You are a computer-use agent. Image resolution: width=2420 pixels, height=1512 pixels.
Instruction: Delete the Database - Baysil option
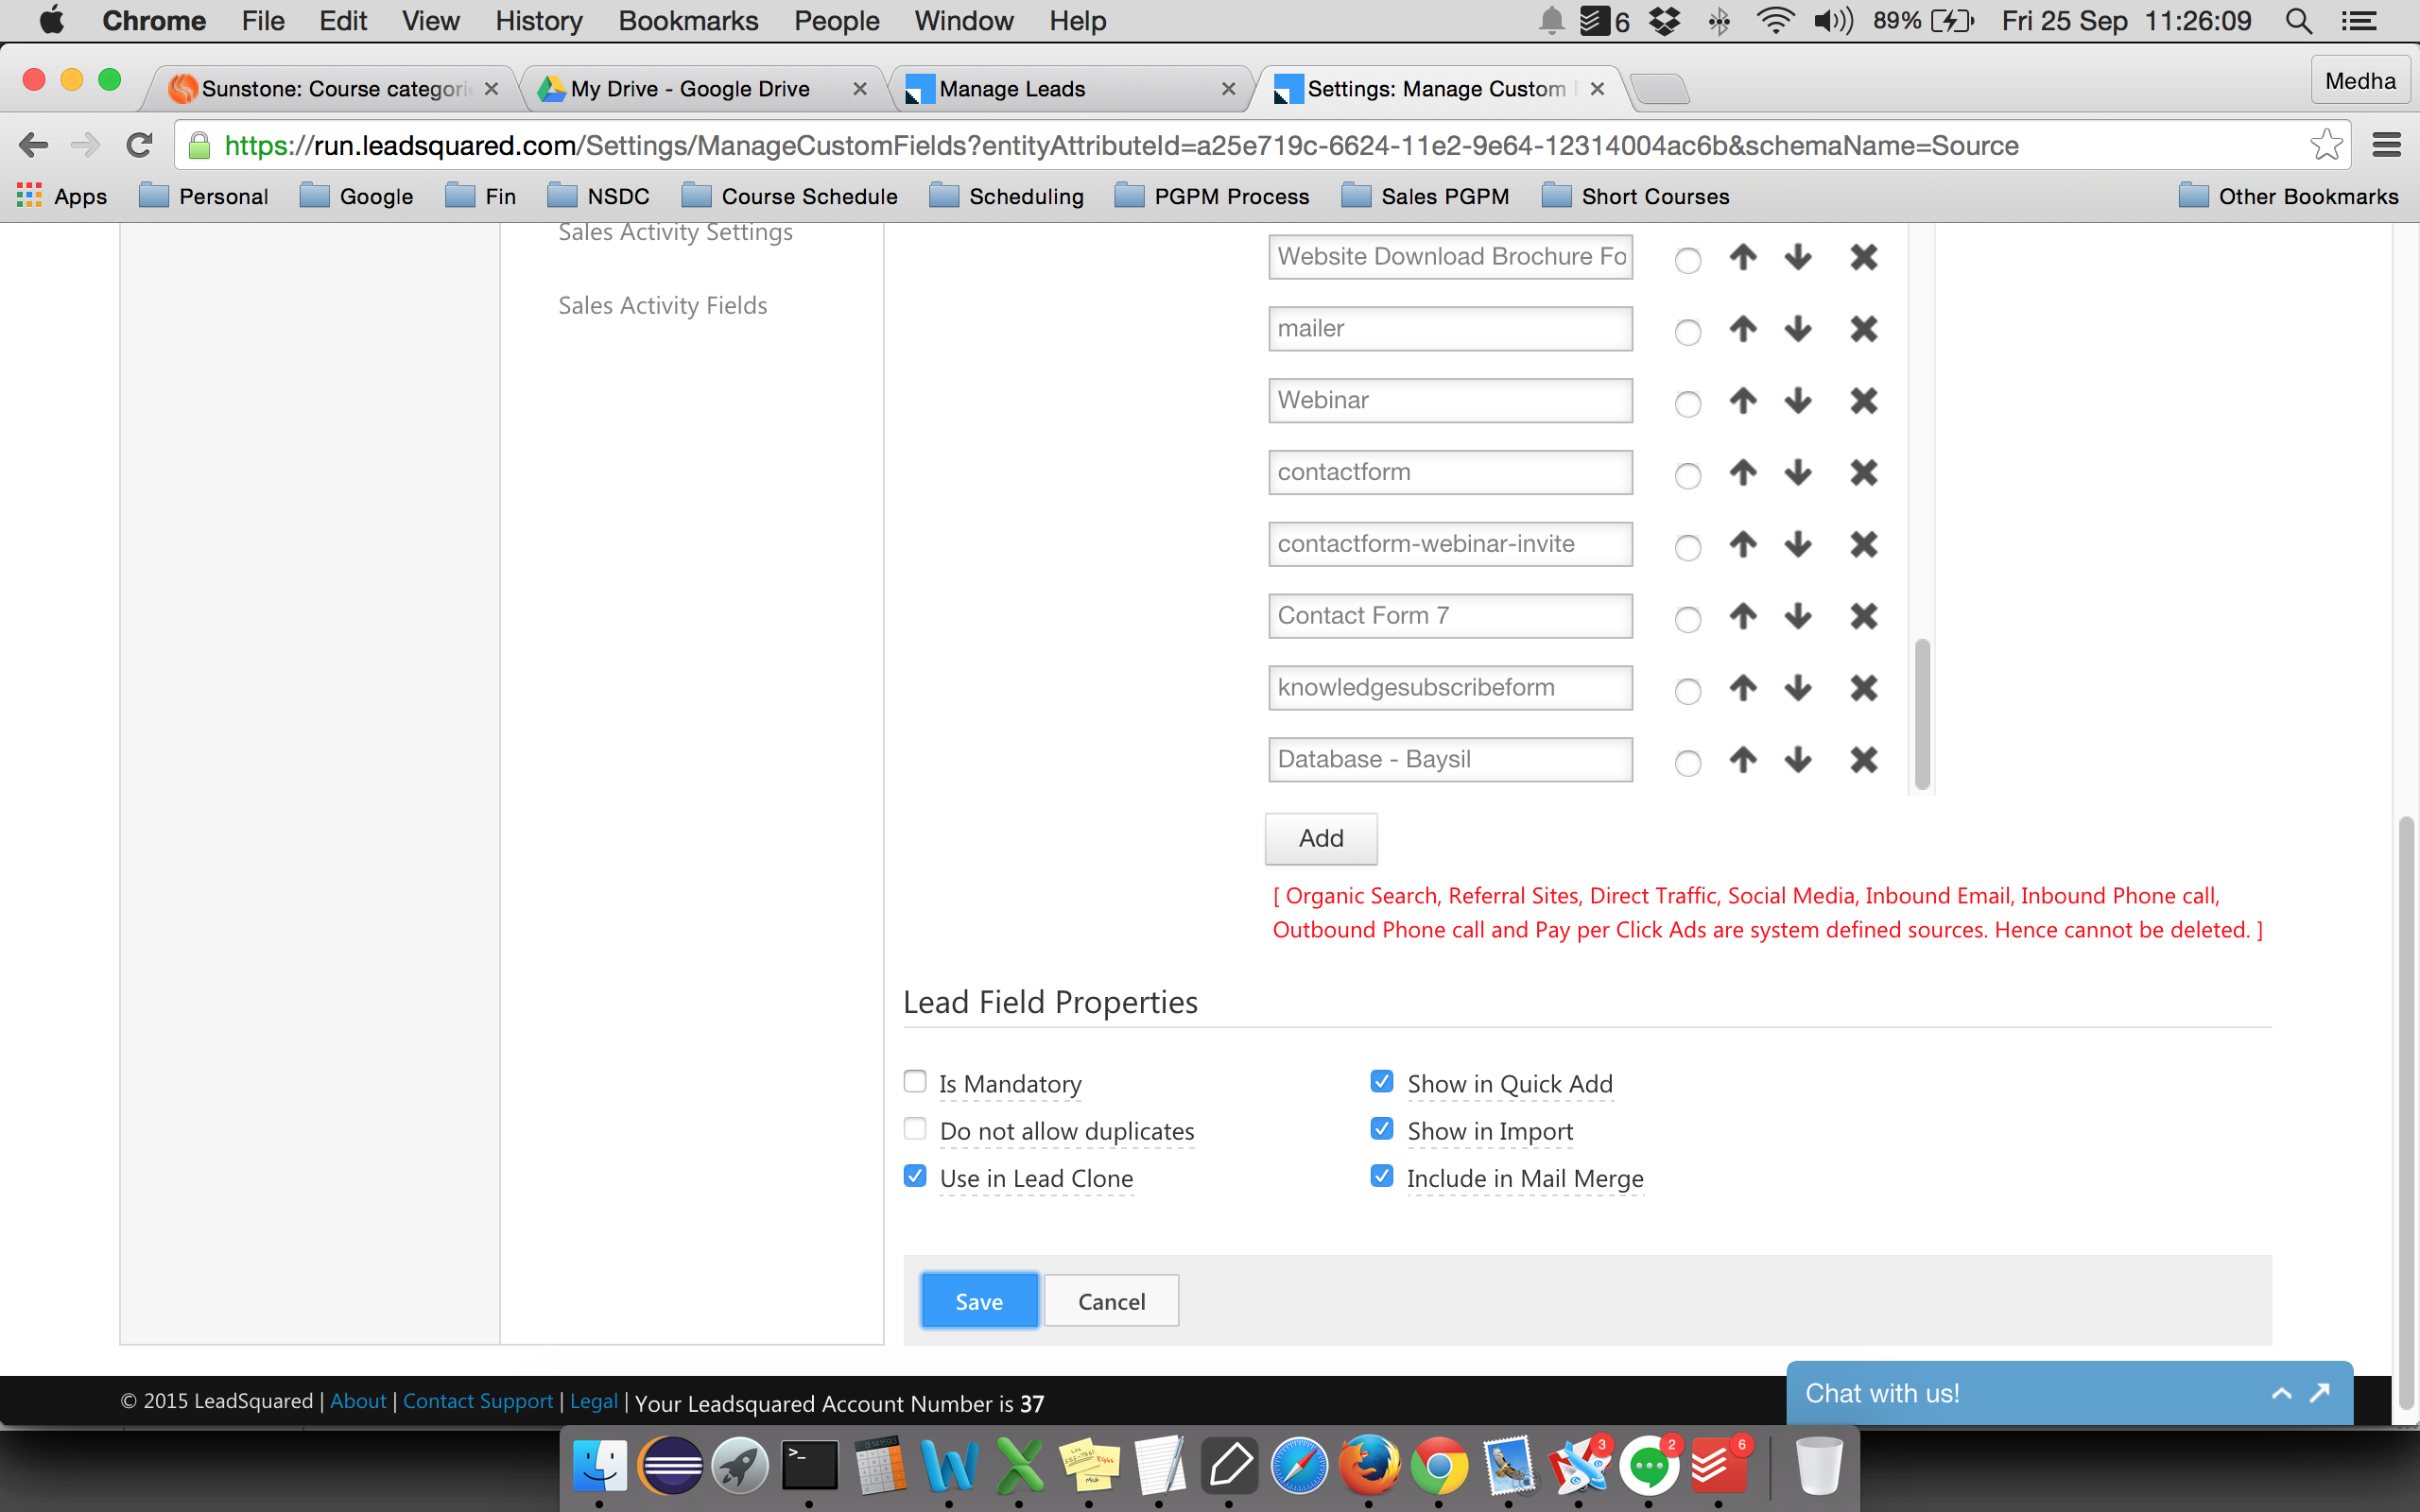(1863, 760)
